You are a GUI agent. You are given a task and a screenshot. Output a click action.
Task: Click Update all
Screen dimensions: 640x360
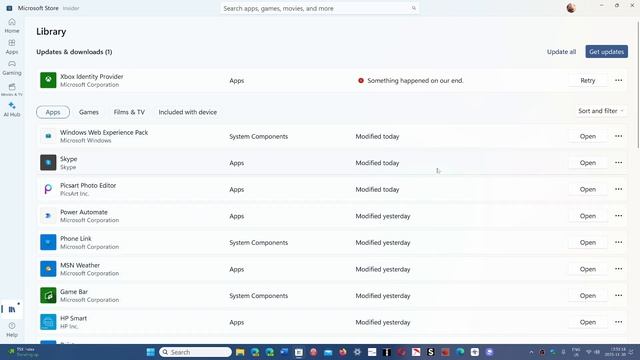coord(561,51)
